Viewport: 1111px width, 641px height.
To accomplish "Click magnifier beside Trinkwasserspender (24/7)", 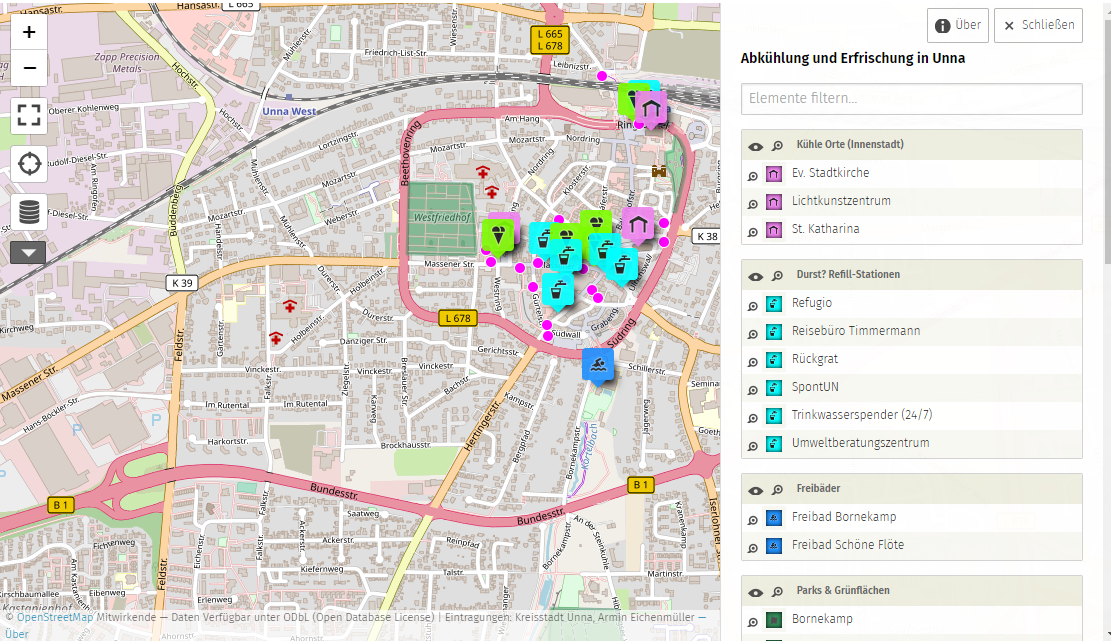I will tap(752, 419).
